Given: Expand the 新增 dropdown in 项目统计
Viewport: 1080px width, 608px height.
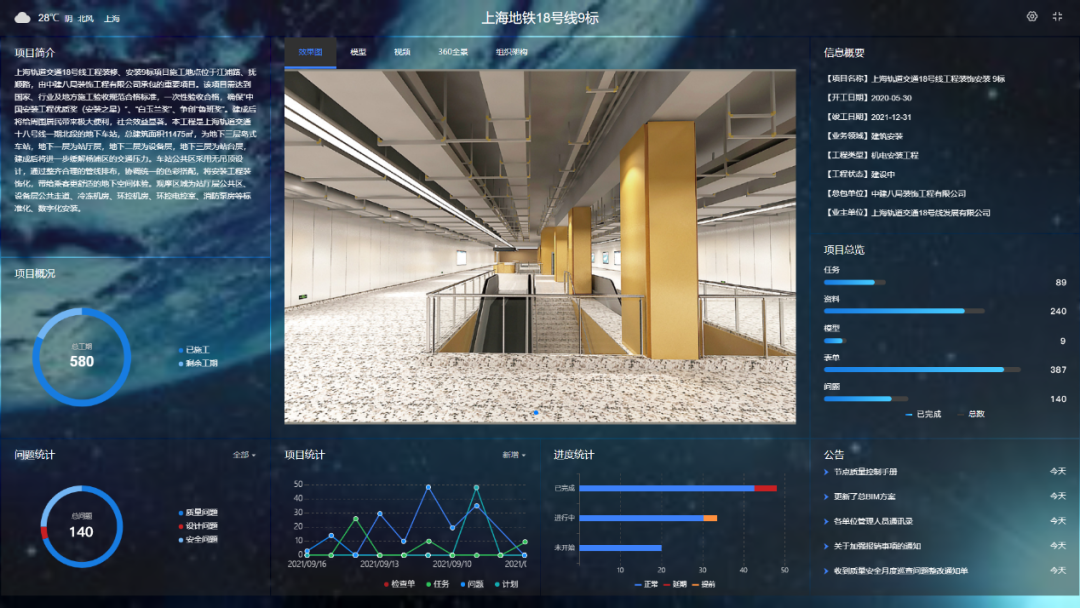Looking at the screenshot, I should coord(514,455).
